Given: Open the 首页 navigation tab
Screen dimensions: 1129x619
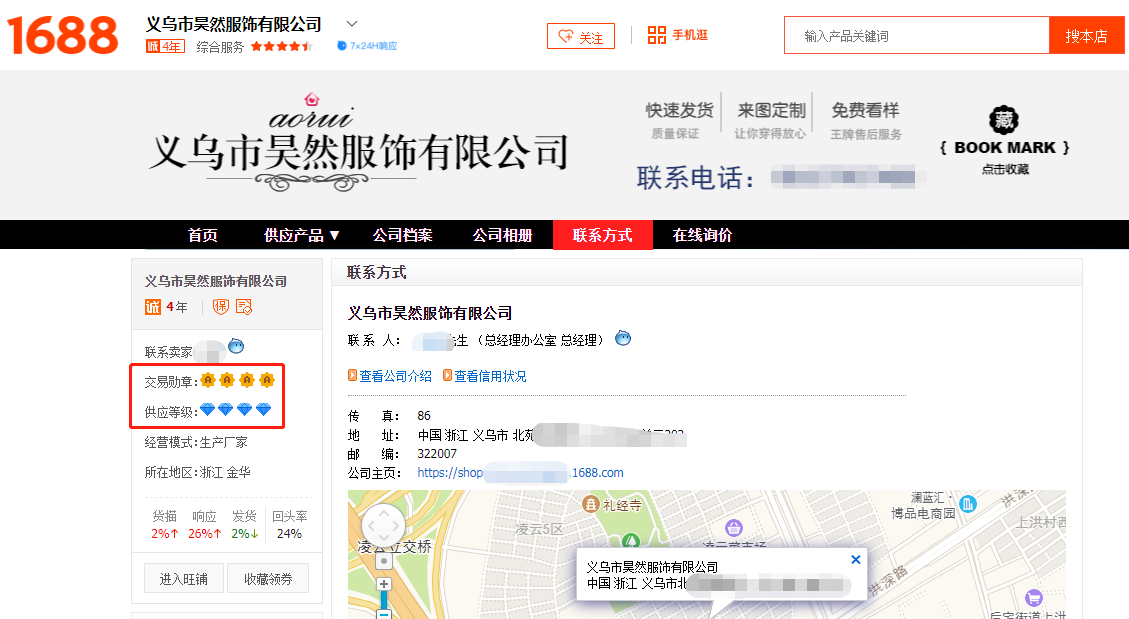Looking at the screenshot, I should tap(202, 235).
